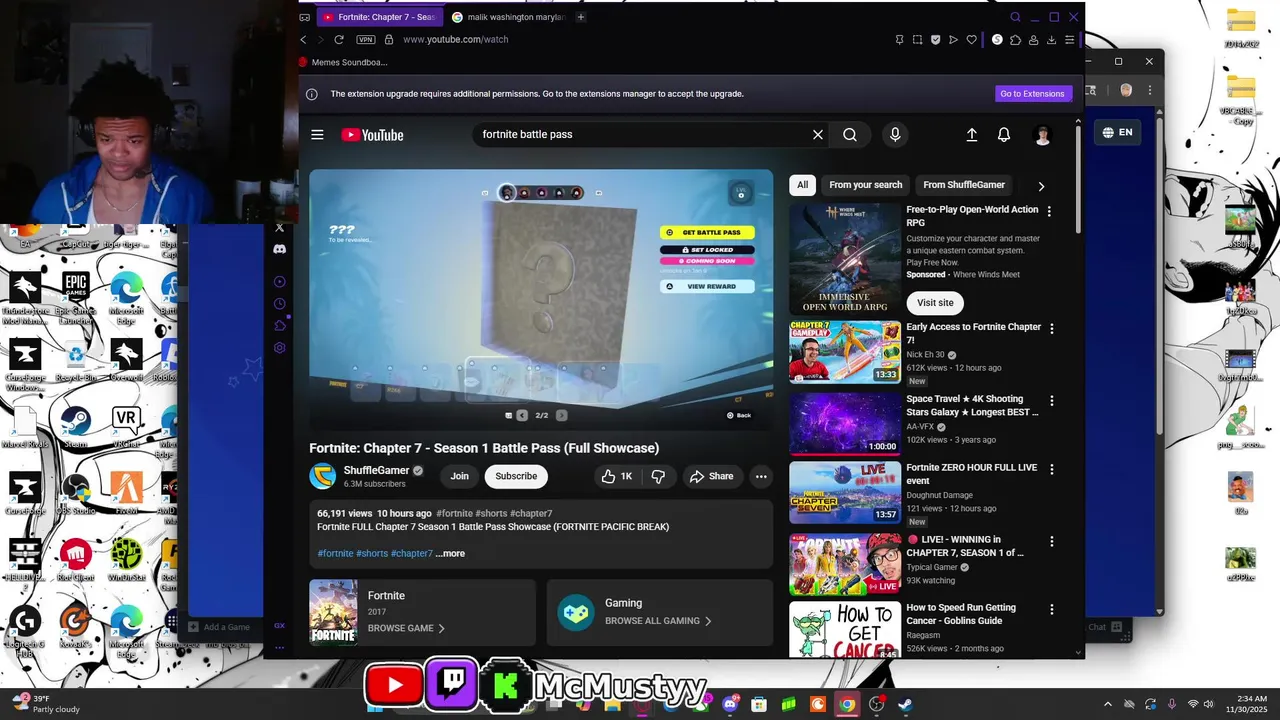Click the Visit site ad button
The width and height of the screenshot is (1280, 720).
click(935, 302)
